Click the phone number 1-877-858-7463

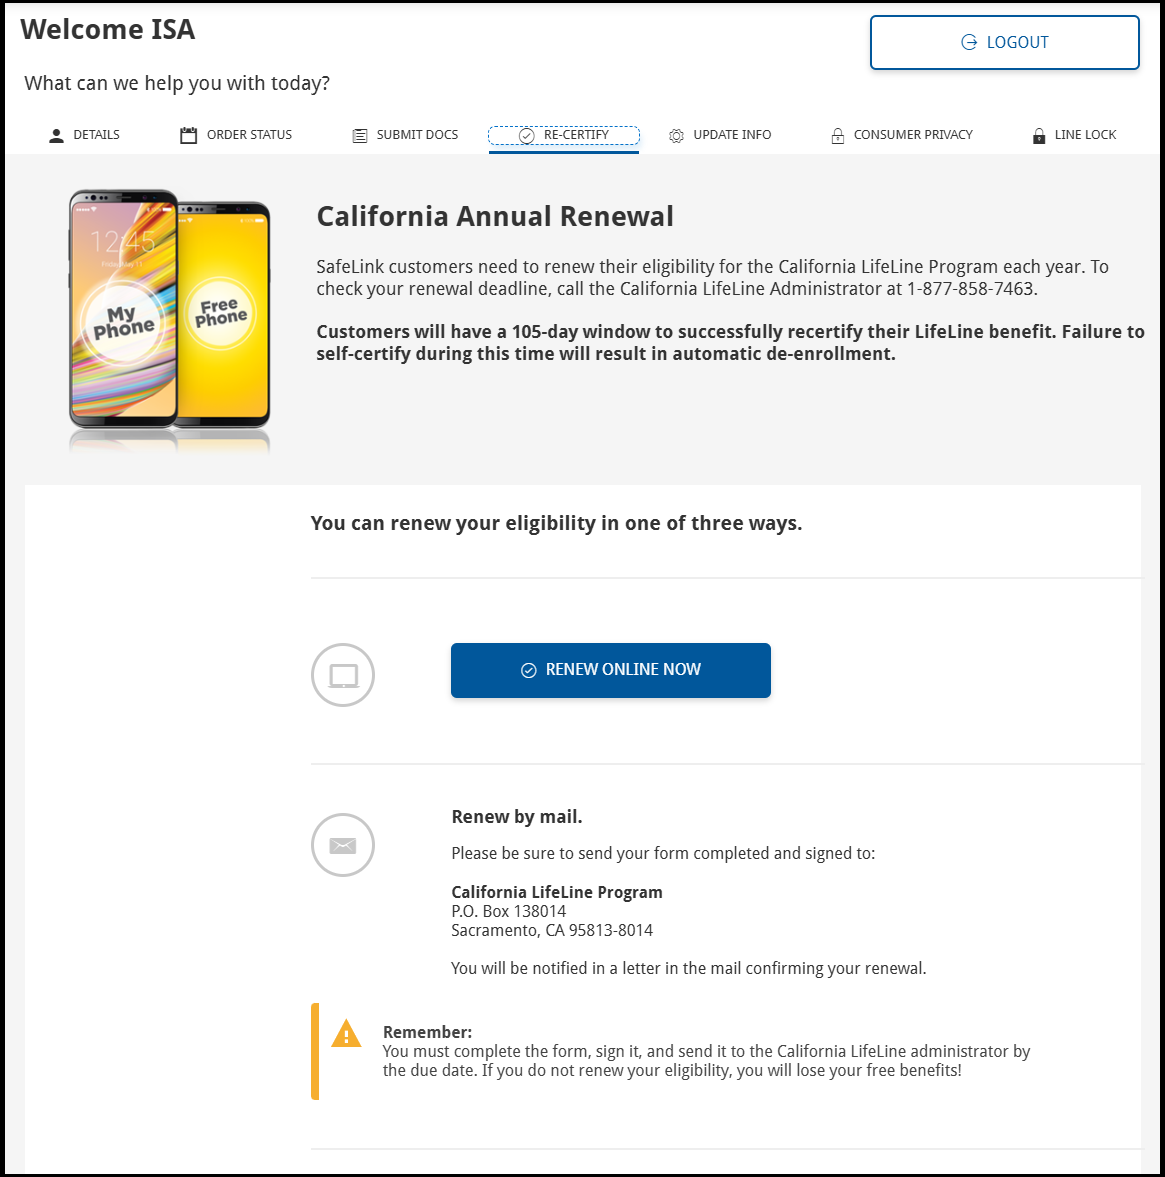tap(970, 289)
